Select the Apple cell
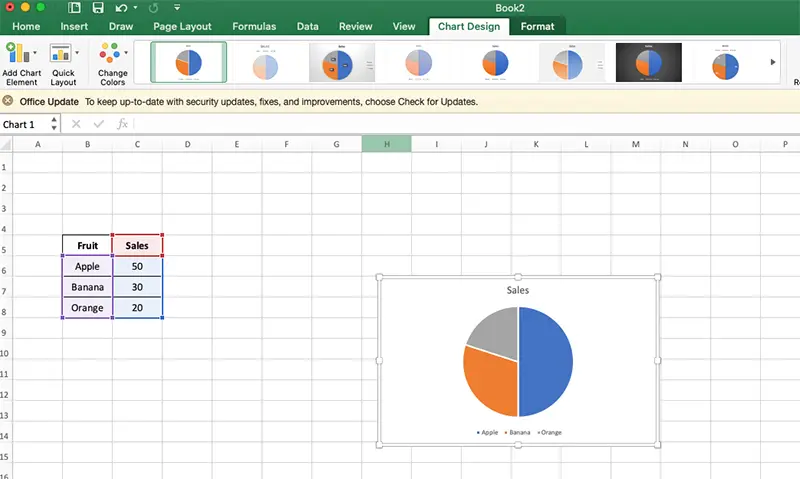This screenshot has width=800, height=479. pyautogui.click(x=87, y=266)
